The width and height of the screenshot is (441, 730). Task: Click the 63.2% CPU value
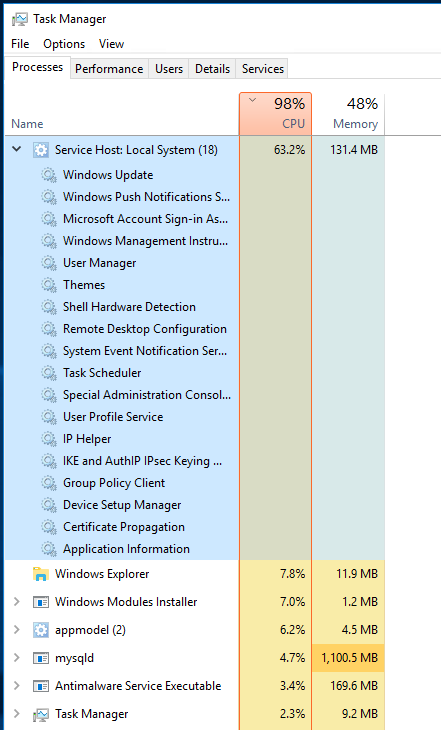coord(289,150)
